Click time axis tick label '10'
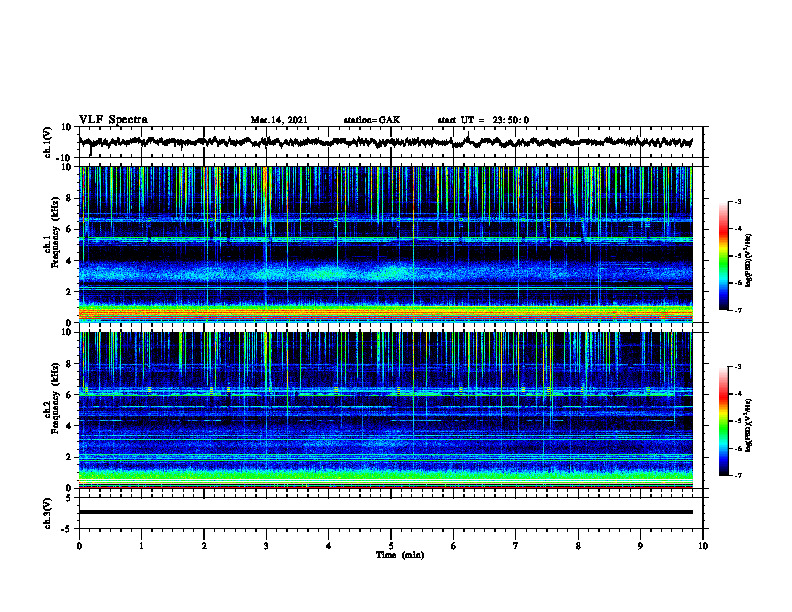 click(x=703, y=546)
